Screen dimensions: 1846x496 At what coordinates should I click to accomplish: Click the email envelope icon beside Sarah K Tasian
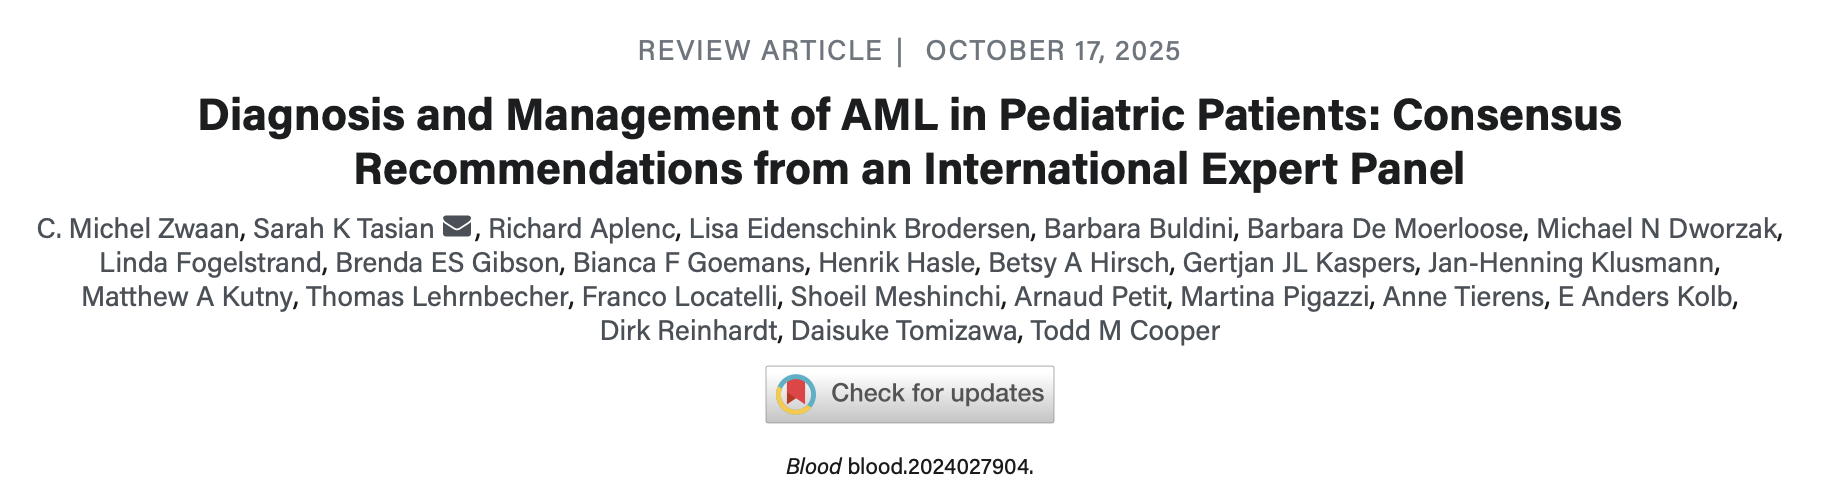tap(457, 227)
